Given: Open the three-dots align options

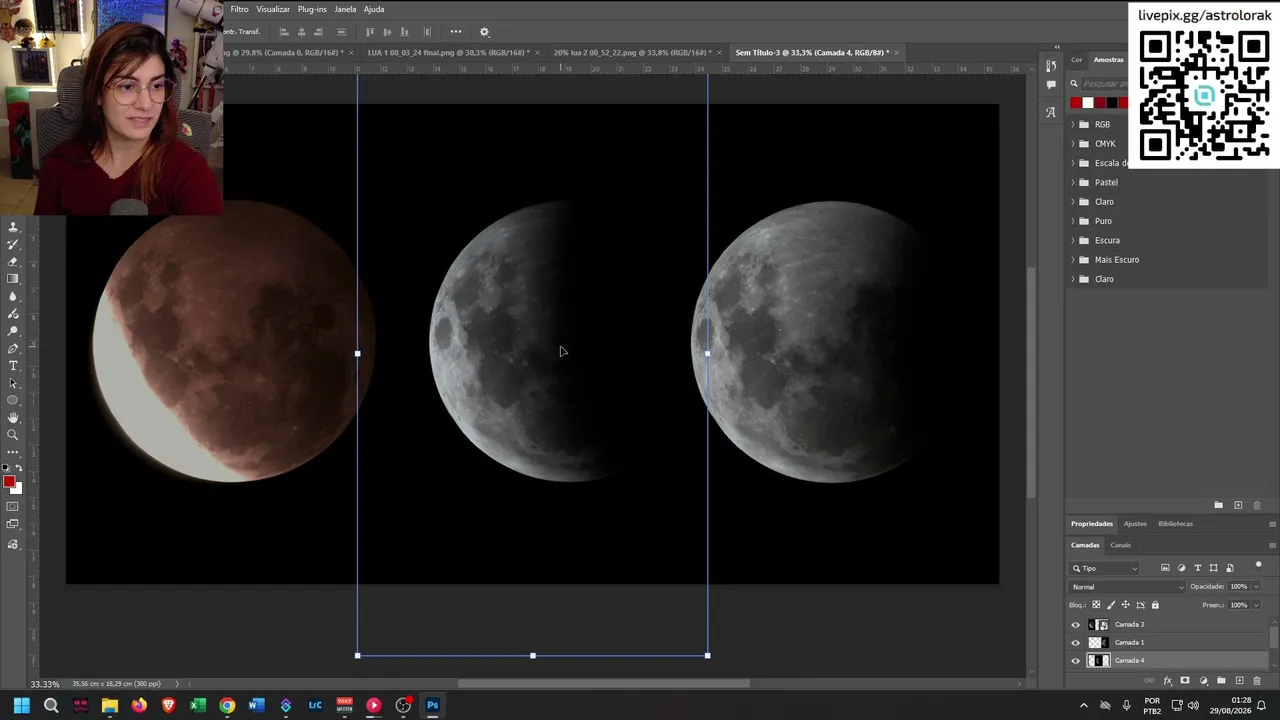Looking at the screenshot, I should coord(456,32).
